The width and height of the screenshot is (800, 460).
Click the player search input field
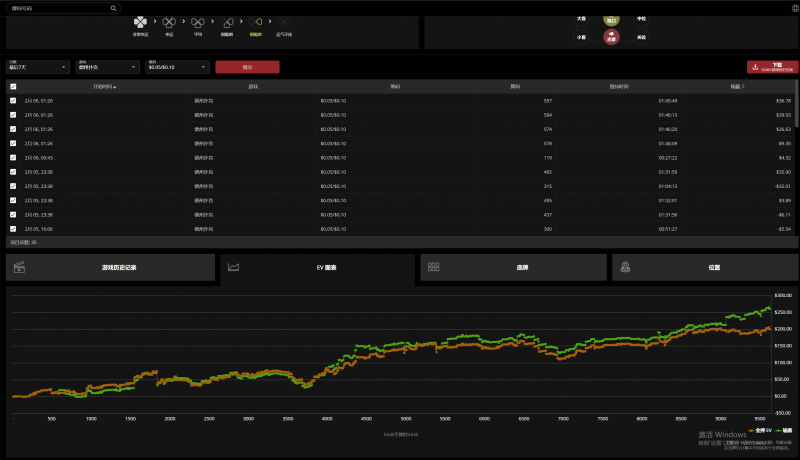pyautogui.click(x=55, y=8)
